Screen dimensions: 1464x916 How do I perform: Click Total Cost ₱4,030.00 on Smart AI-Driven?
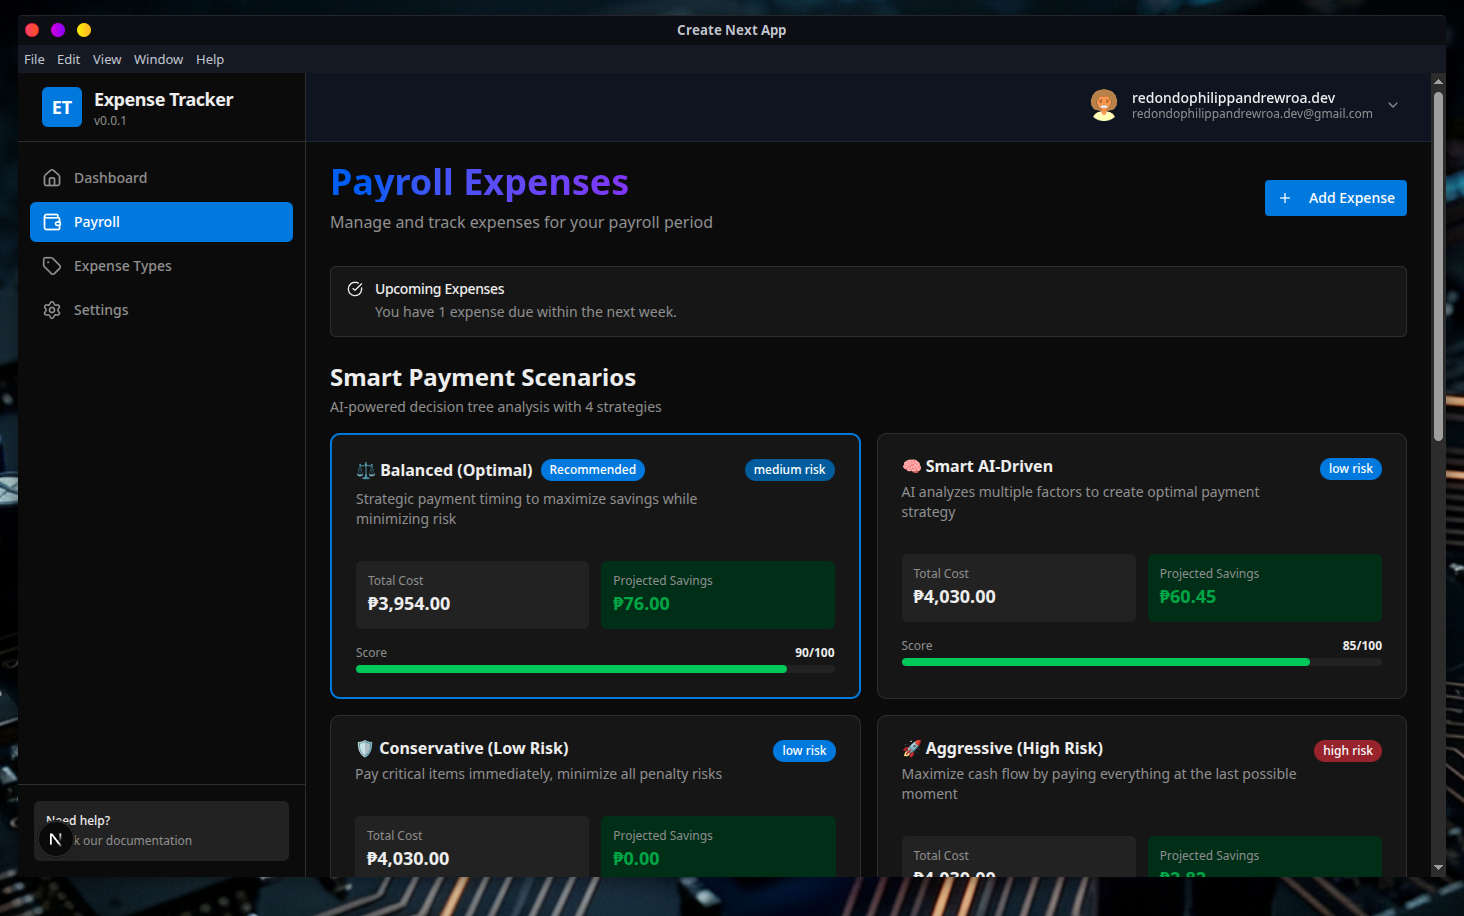954,597
